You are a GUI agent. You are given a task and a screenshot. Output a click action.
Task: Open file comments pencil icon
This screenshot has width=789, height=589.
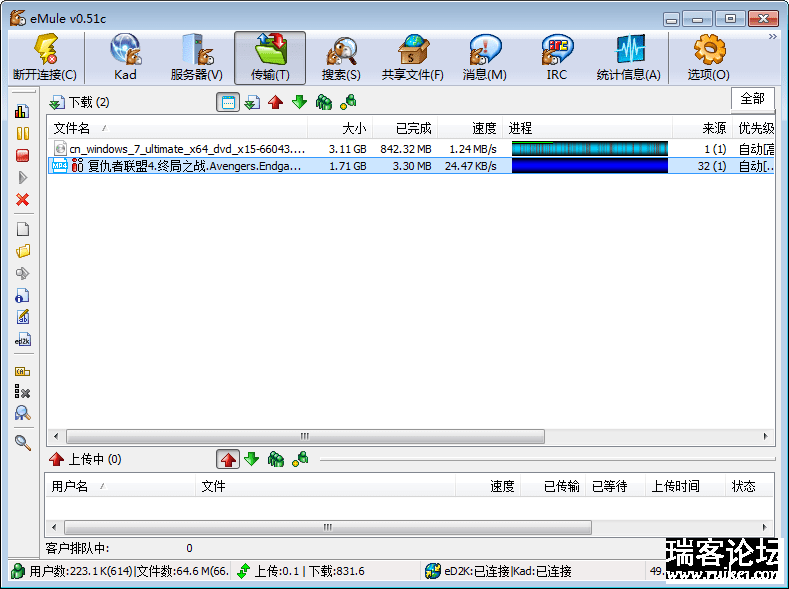(23, 317)
